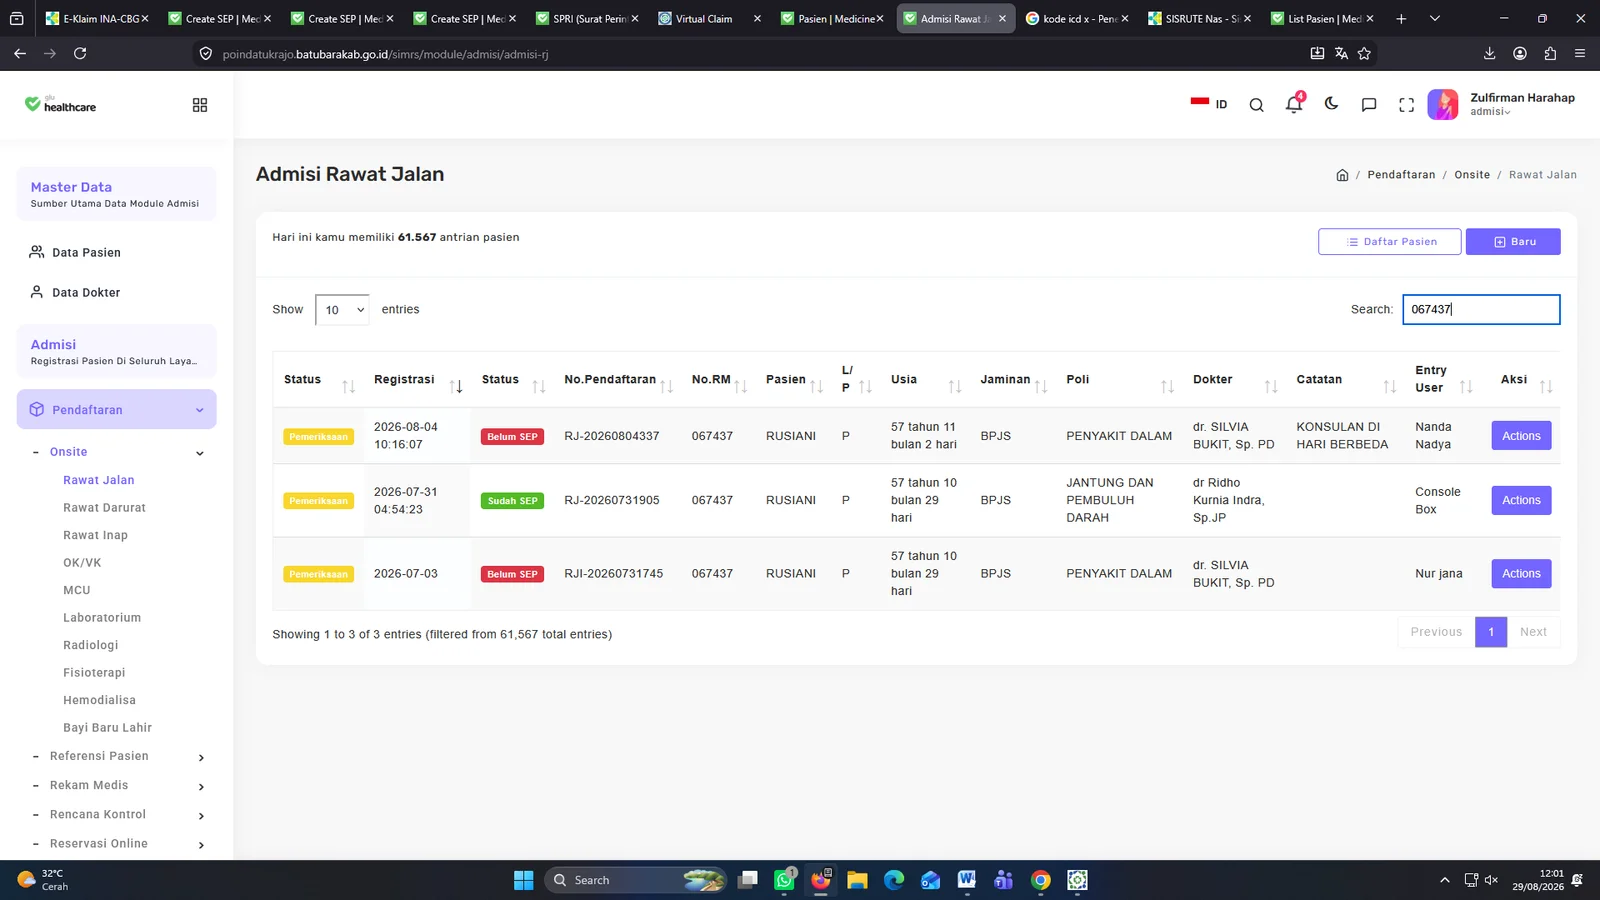Click Belum SEP badge in RJ-20260804337 row

click(513, 437)
